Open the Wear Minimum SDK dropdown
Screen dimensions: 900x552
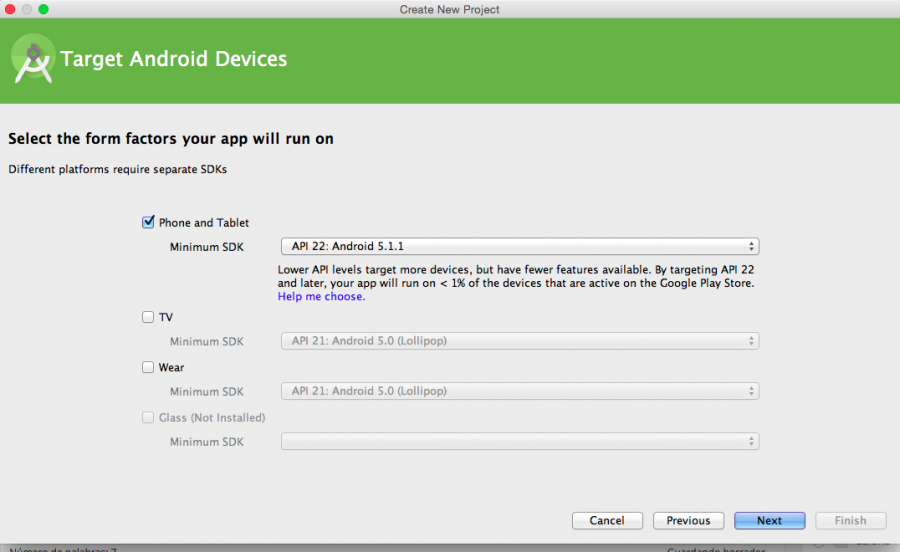tap(520, 391)
